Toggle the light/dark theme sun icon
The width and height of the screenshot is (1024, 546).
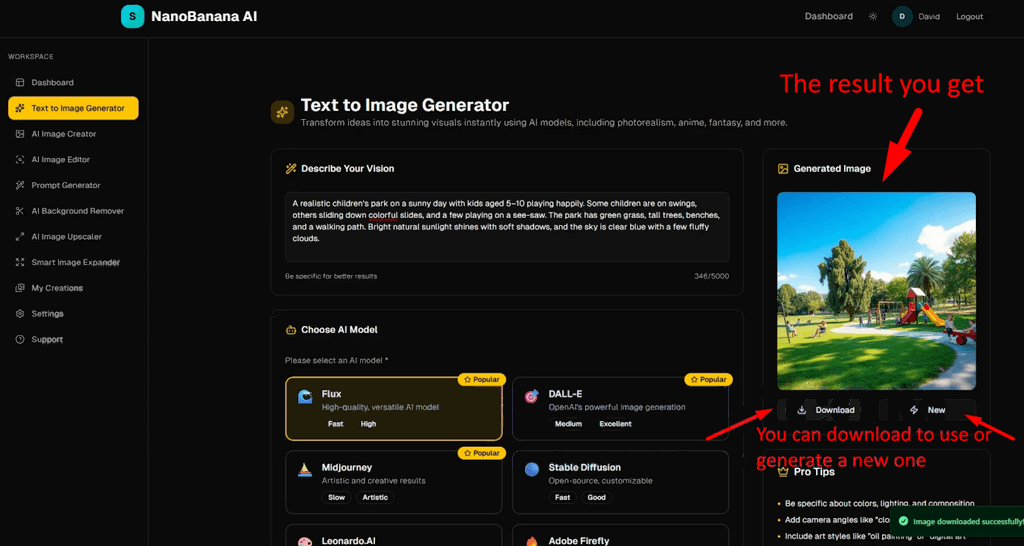click(x=872, y=16)
